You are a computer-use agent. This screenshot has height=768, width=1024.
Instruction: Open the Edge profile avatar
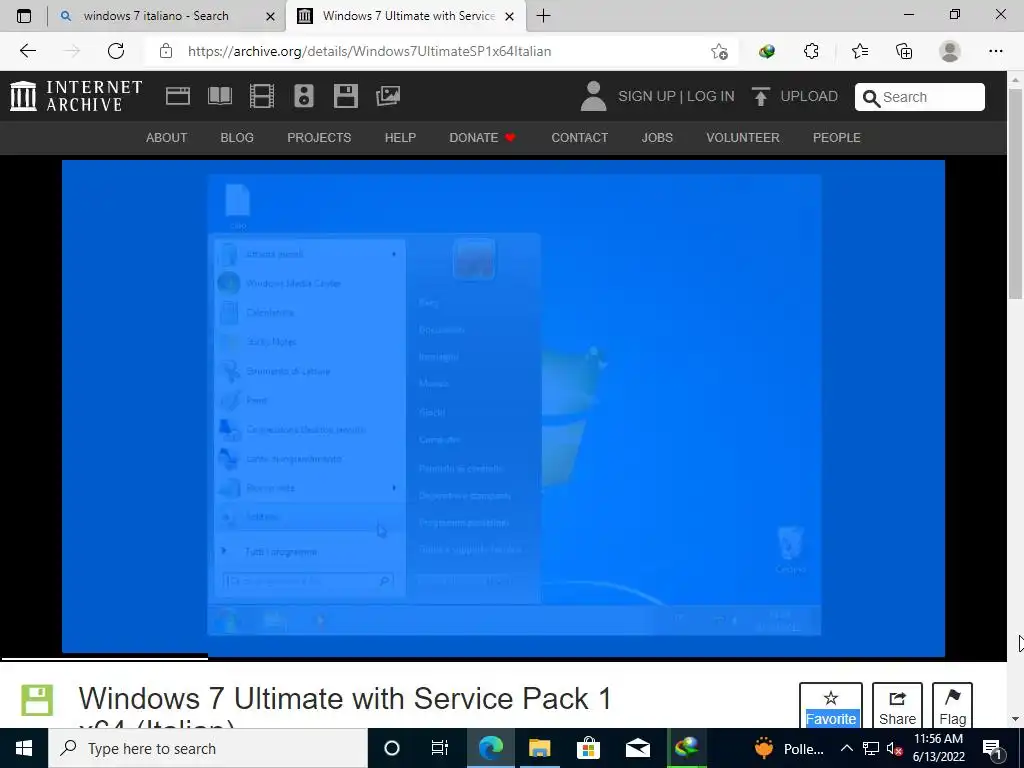pos(950,51)
